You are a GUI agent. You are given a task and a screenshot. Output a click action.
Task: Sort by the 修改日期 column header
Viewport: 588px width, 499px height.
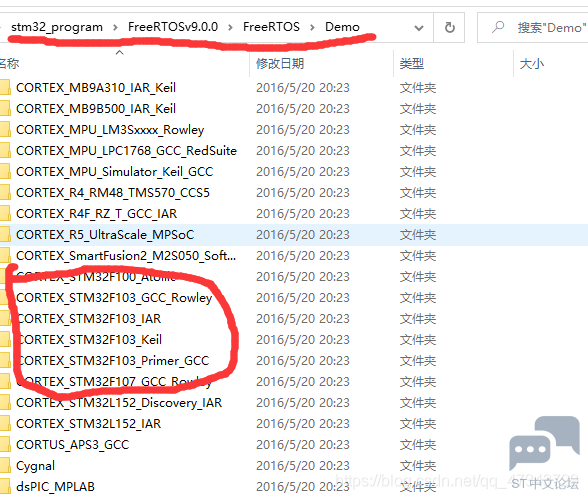click(280, 63)
